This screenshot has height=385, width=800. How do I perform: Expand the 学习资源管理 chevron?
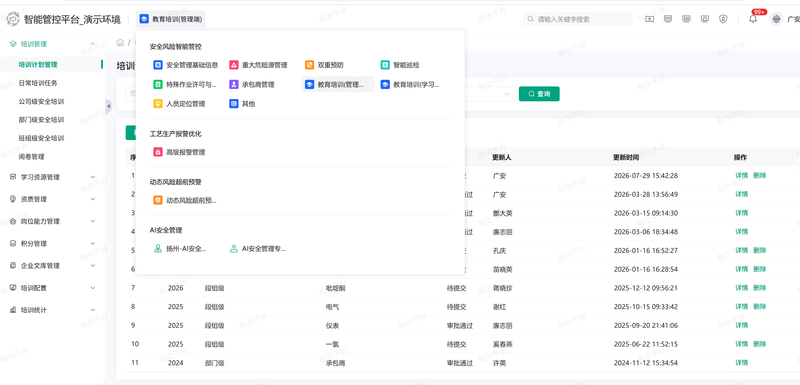pyautogui.click(x=92, y=177)
